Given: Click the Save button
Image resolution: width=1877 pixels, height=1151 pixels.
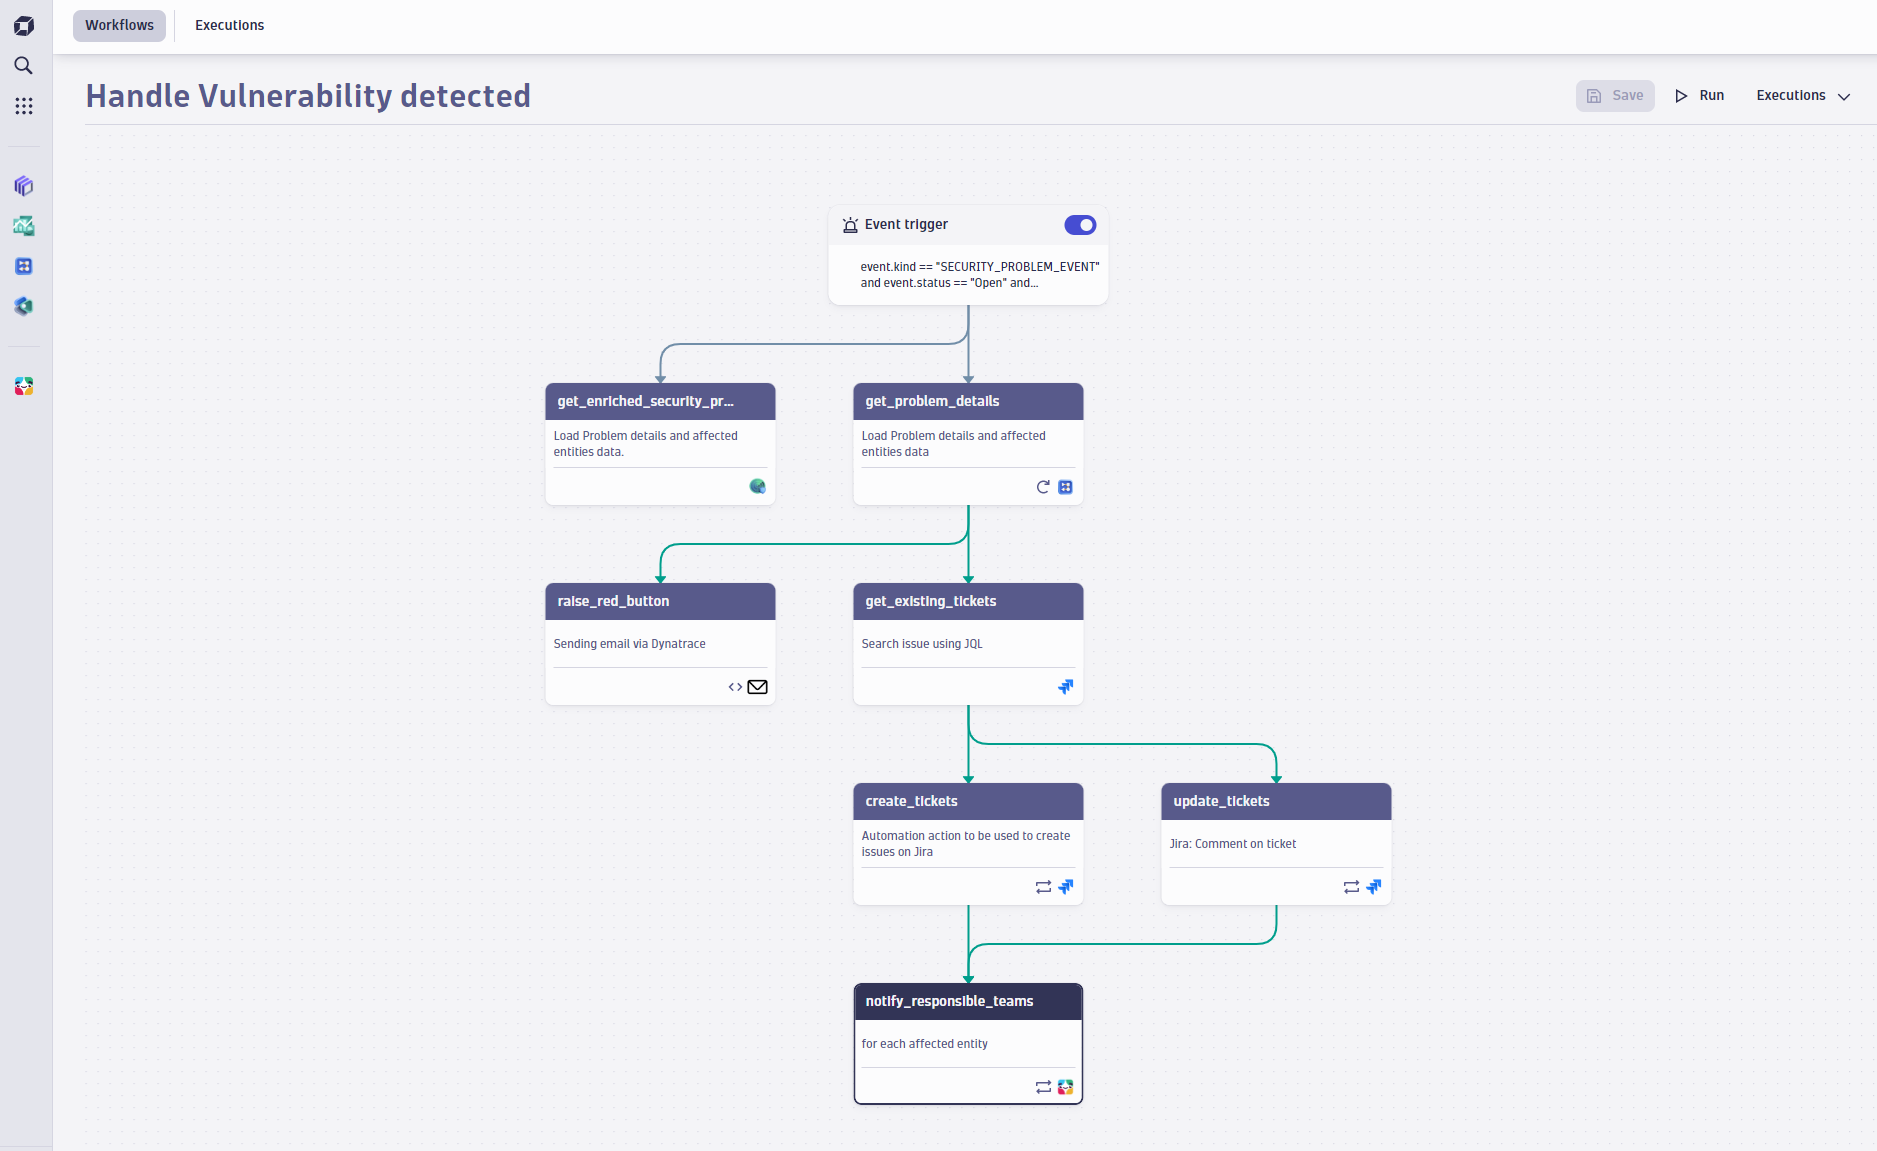Looking at the screenshot, I should point(1615,96).
